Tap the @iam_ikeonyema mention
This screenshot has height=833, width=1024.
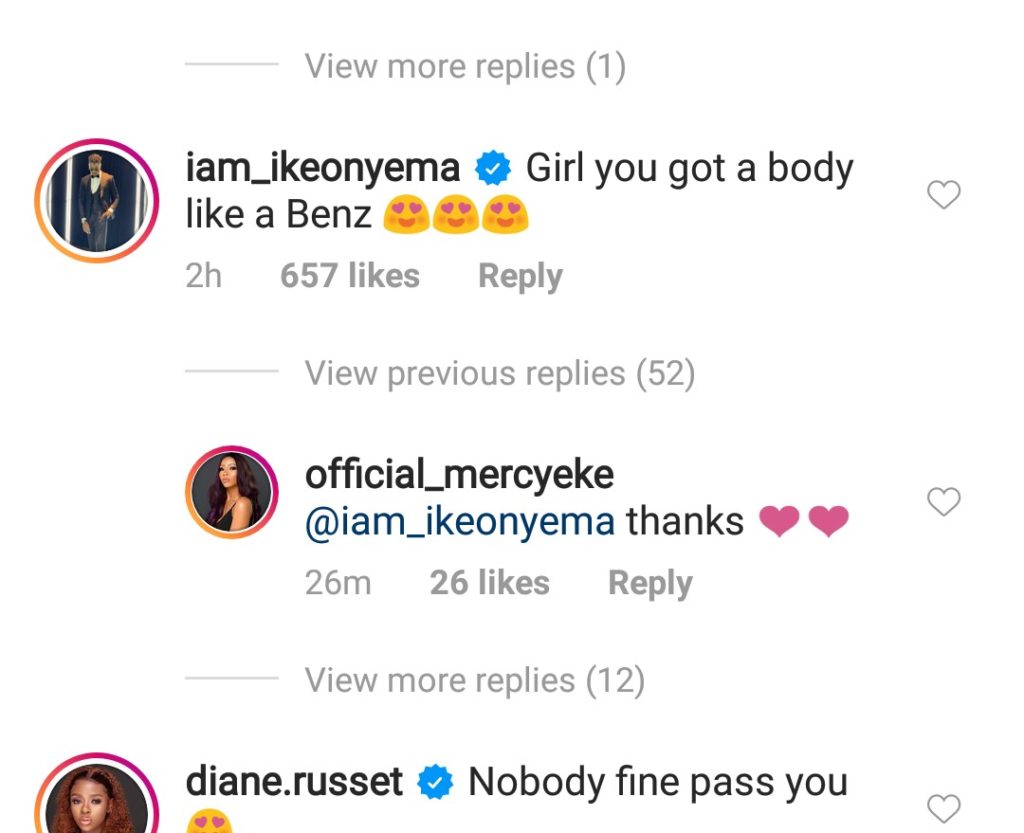tap(459, 522)
